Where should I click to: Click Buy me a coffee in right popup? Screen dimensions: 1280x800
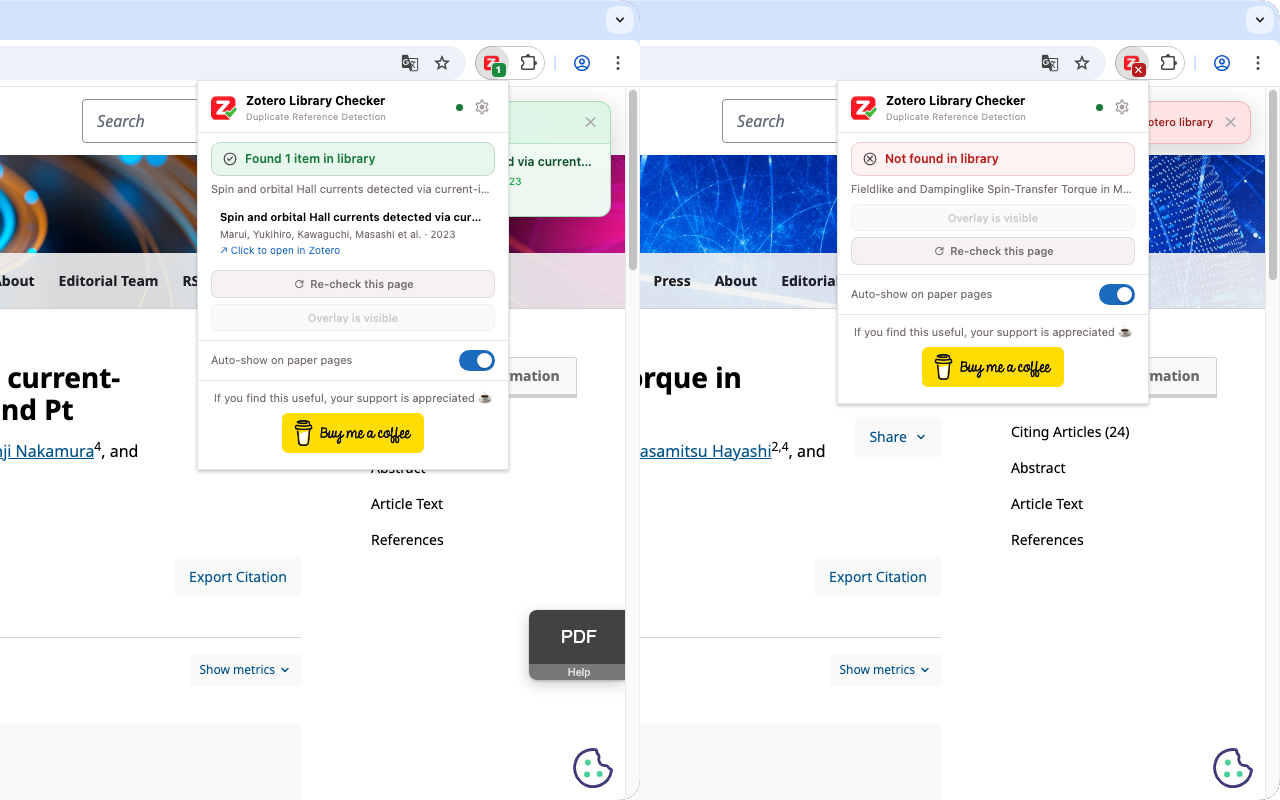993,368
